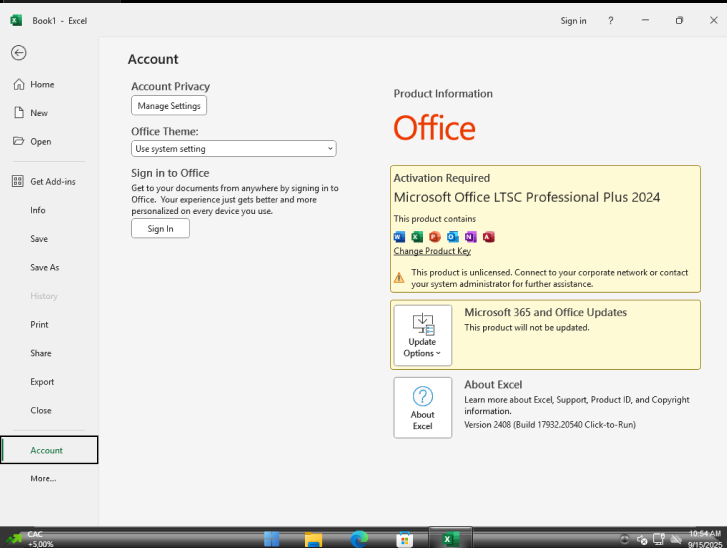The height and width of the screenshot is (548, 727).
Task: Click the OneNote icon in product contents
Action: point(471,237)
